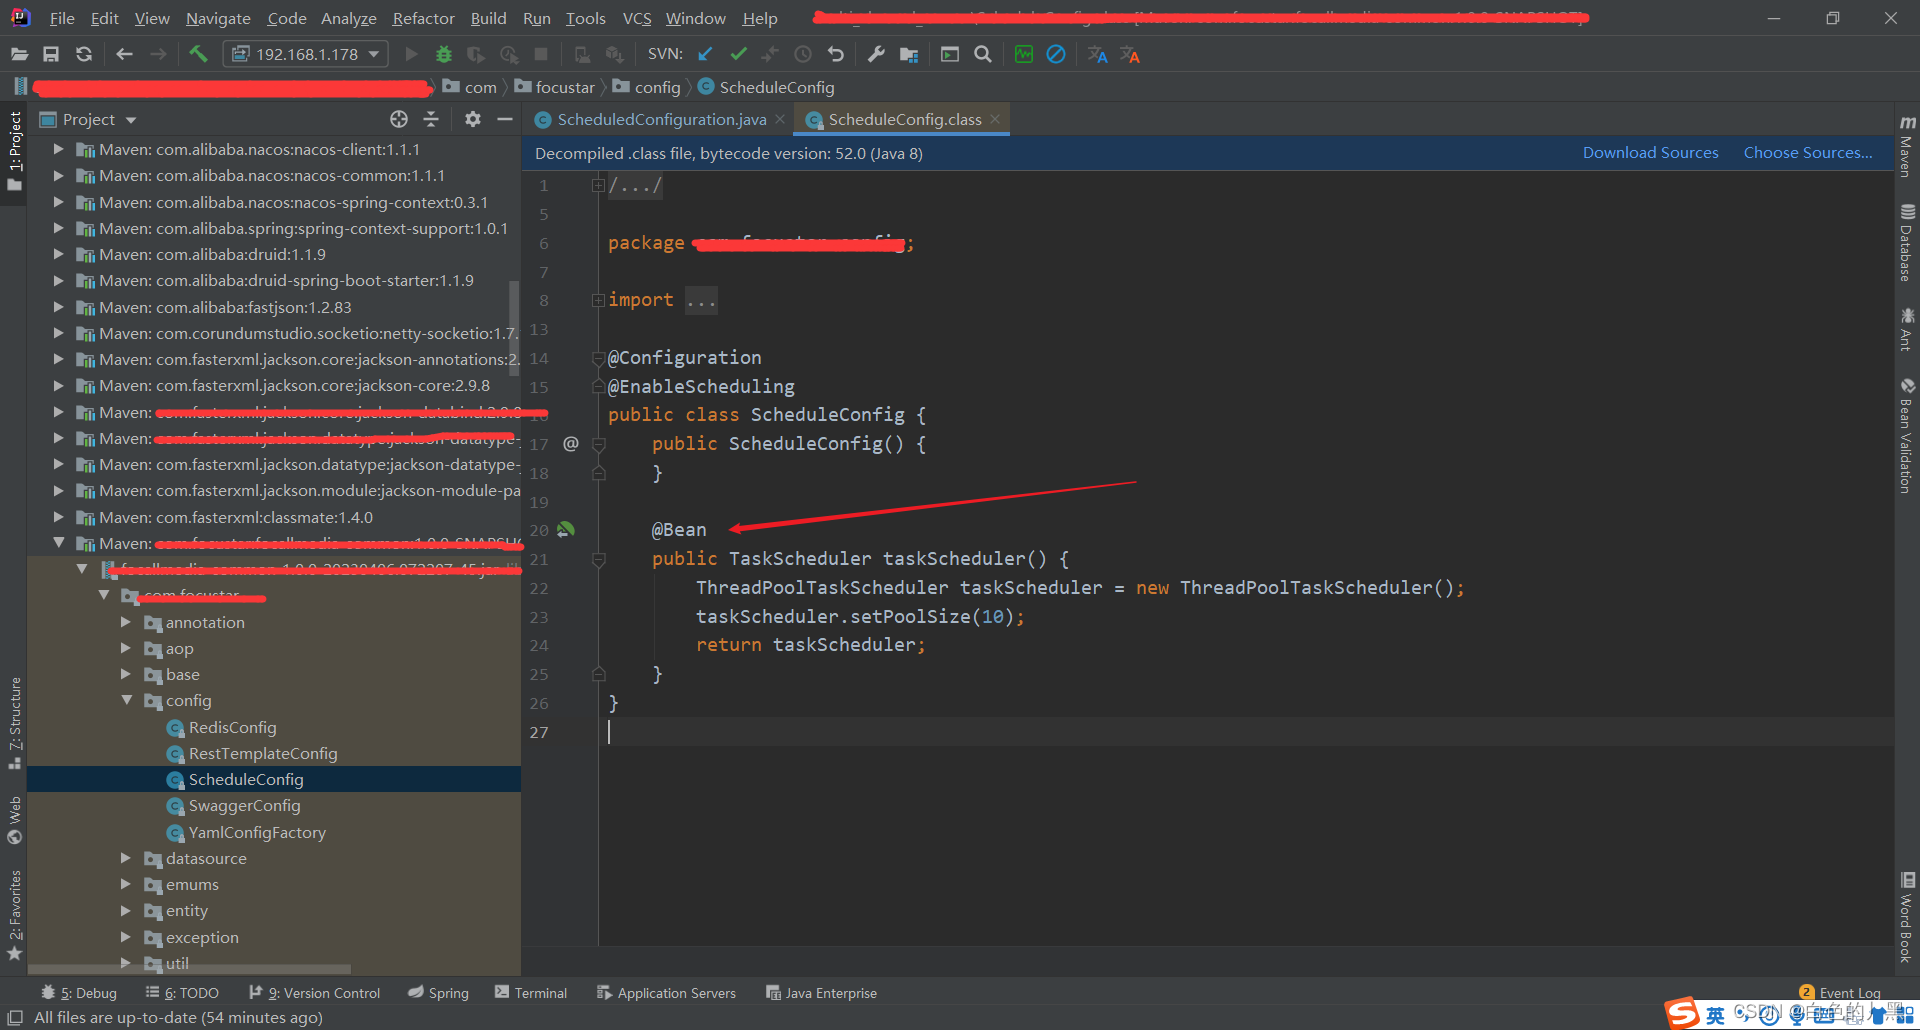Open the VCS menu

pos(636,18)
